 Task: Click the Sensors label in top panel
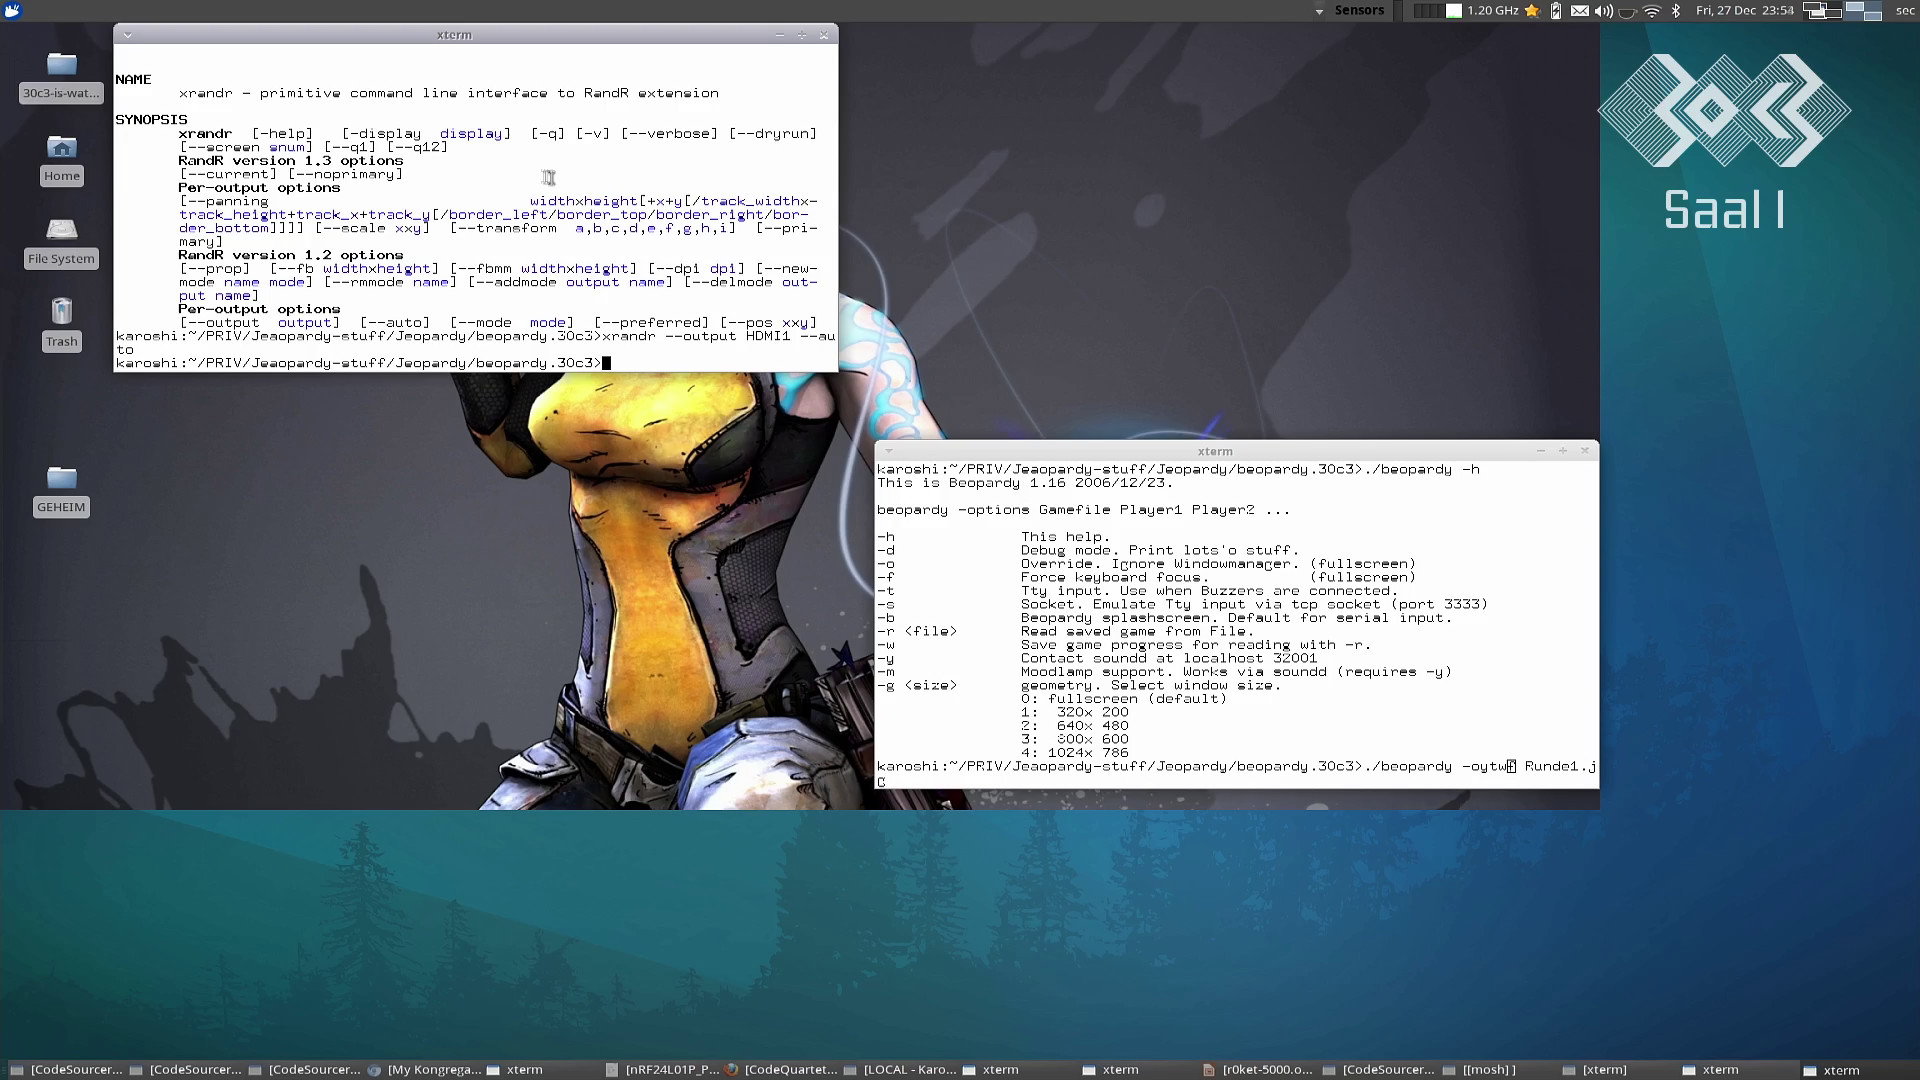(1359, 10)
